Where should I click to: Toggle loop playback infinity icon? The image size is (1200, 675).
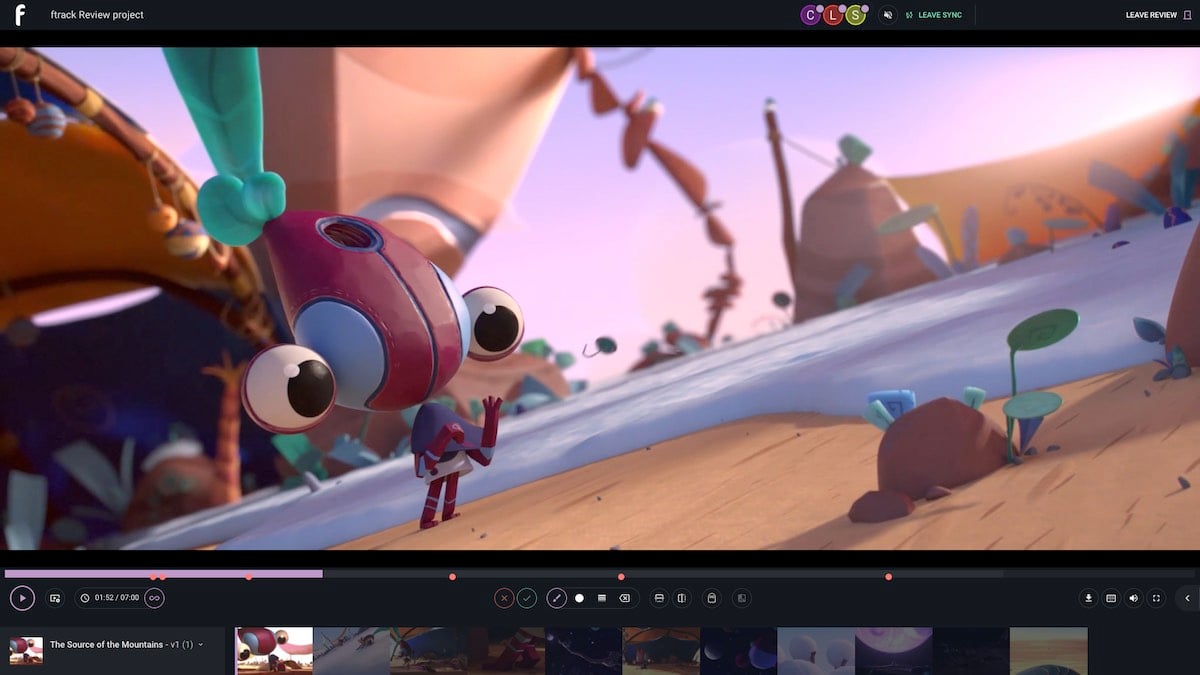click(x=154, y=598)
